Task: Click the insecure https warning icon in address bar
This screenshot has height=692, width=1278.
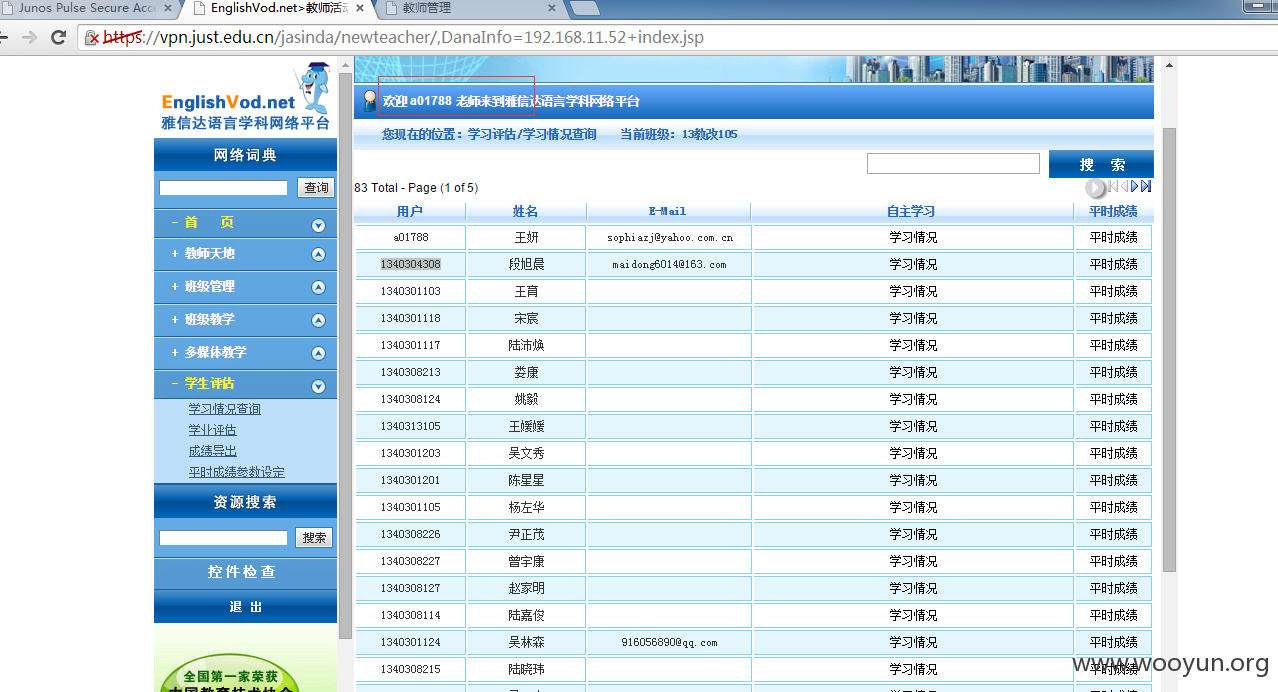Action: pyautogui.click(x=93, y=38)
